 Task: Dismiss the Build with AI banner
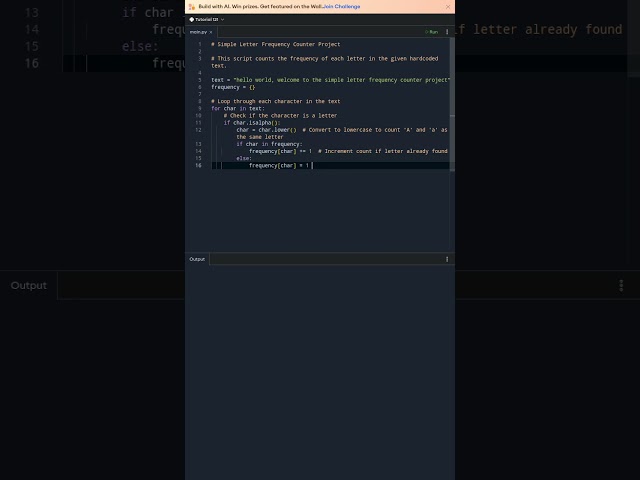[x=448, y=7]
